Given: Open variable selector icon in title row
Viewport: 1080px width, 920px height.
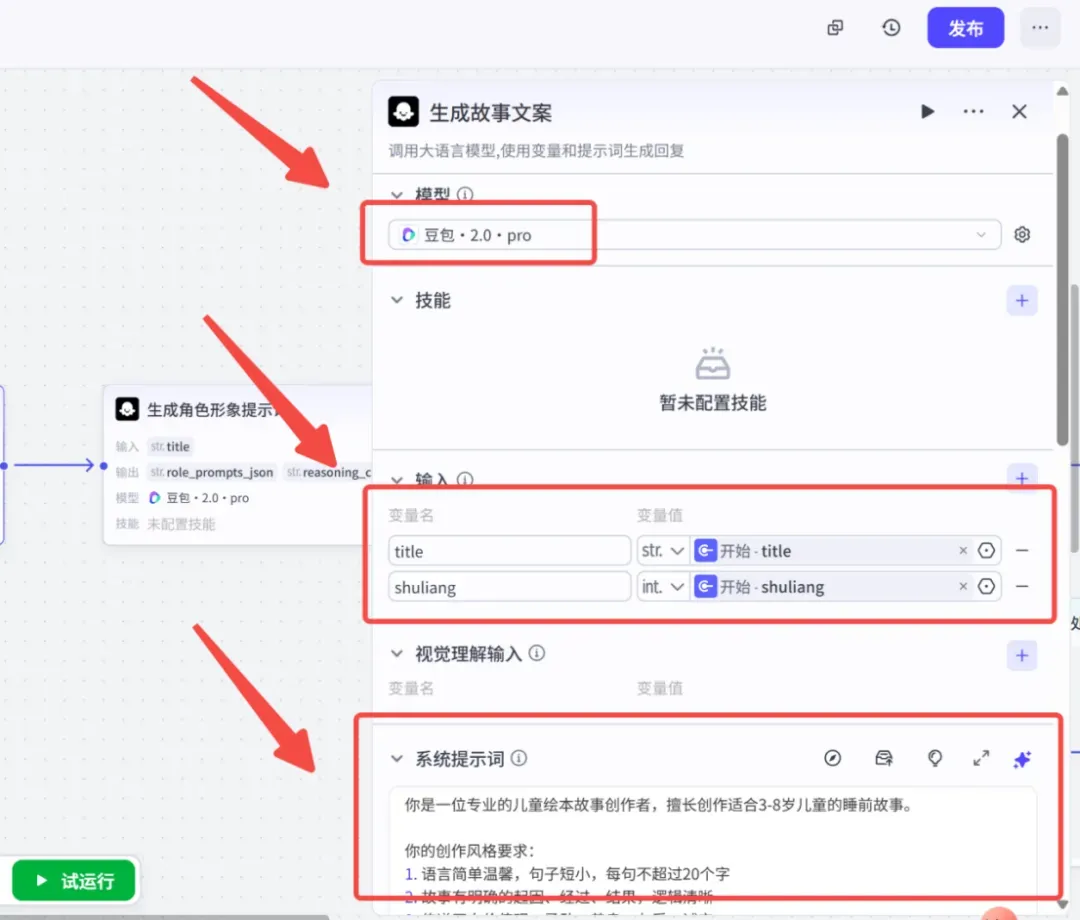Looking at the screenshot, I should coord(986,551).
